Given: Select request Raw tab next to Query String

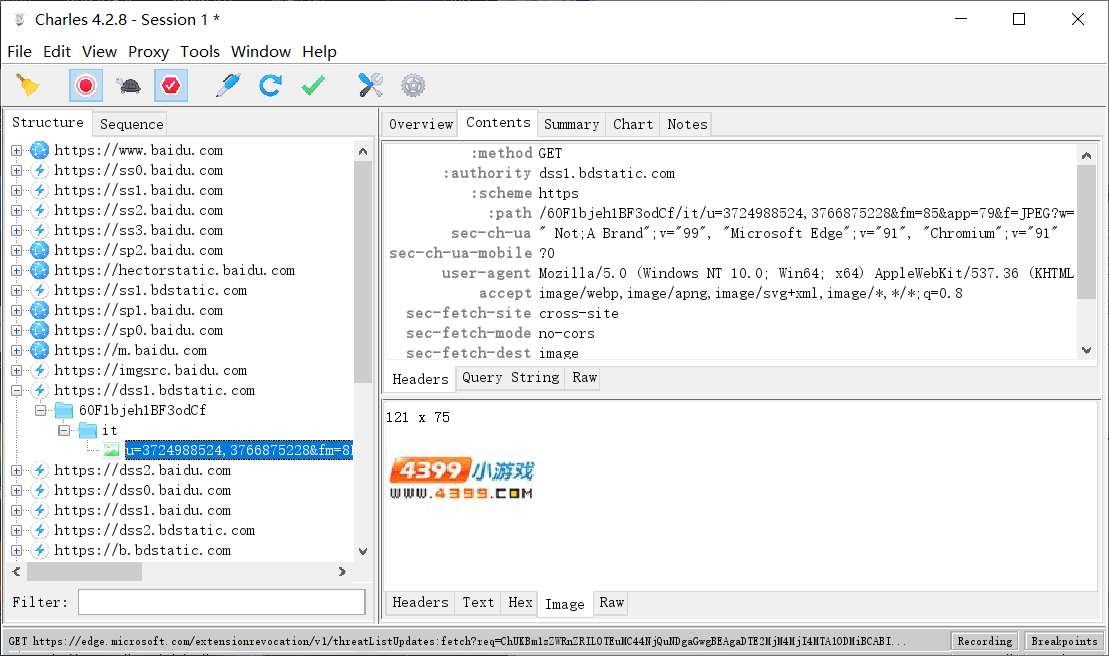Looking at the screenshot, I should click(584, 377).
